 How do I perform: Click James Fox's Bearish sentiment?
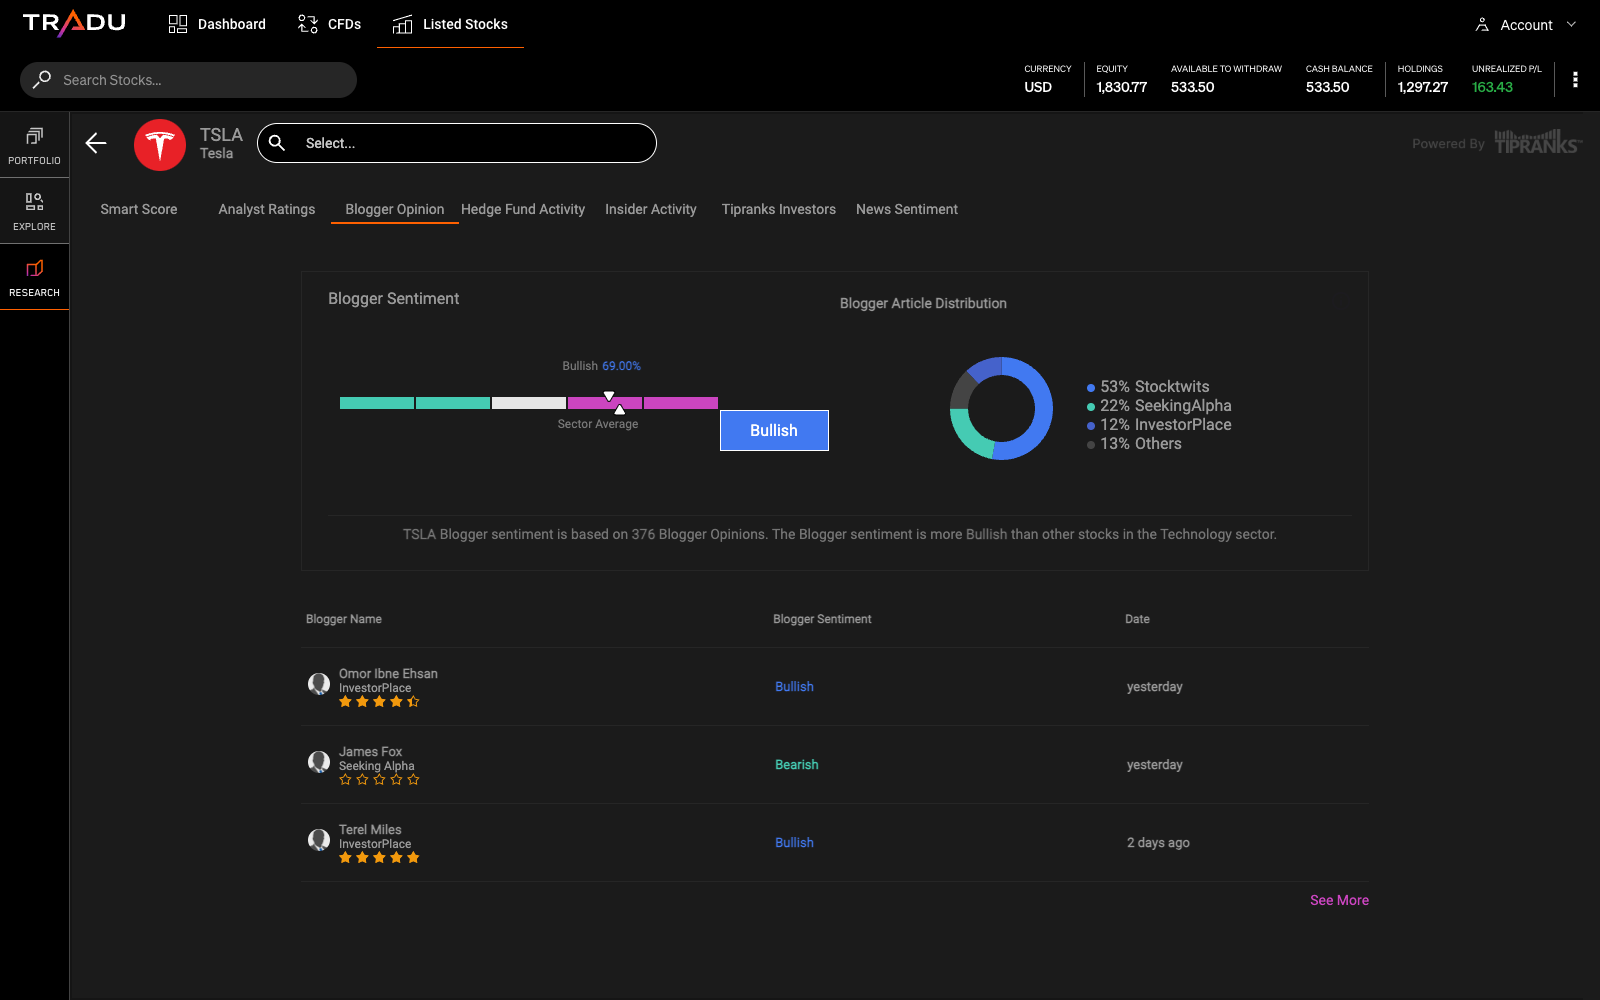(x=797, y=765)
